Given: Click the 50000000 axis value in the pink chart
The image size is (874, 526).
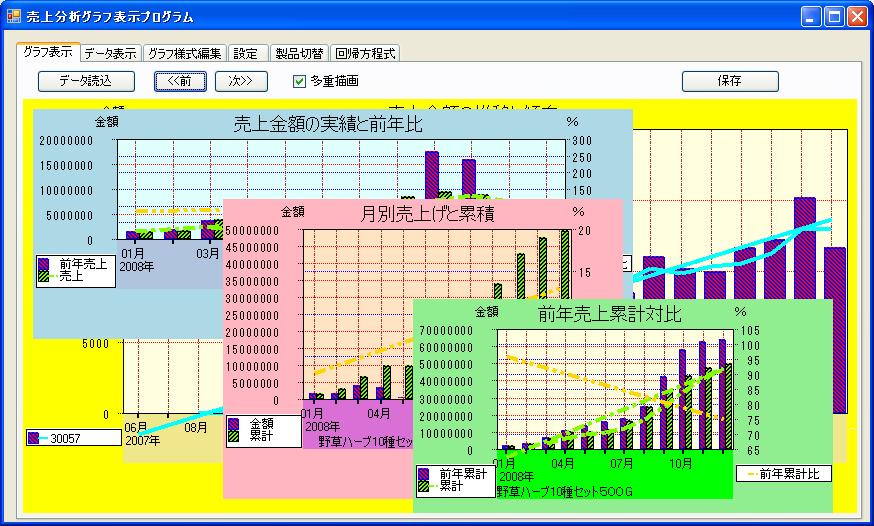Looking at the screenshot, I should [252, 230].
